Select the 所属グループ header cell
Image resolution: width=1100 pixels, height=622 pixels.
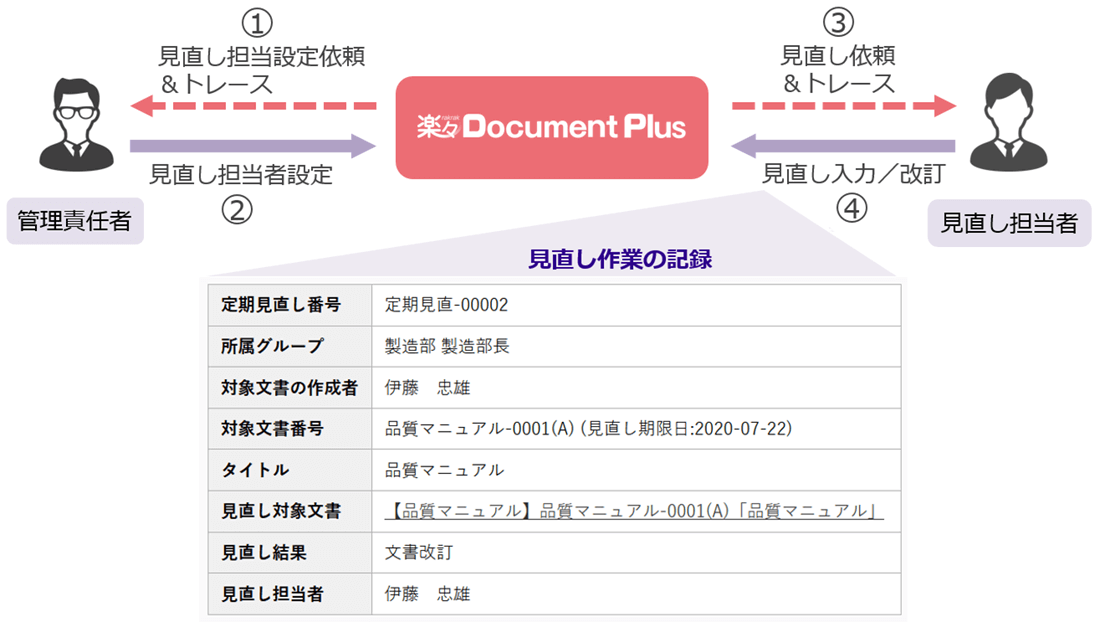(290, 346)
